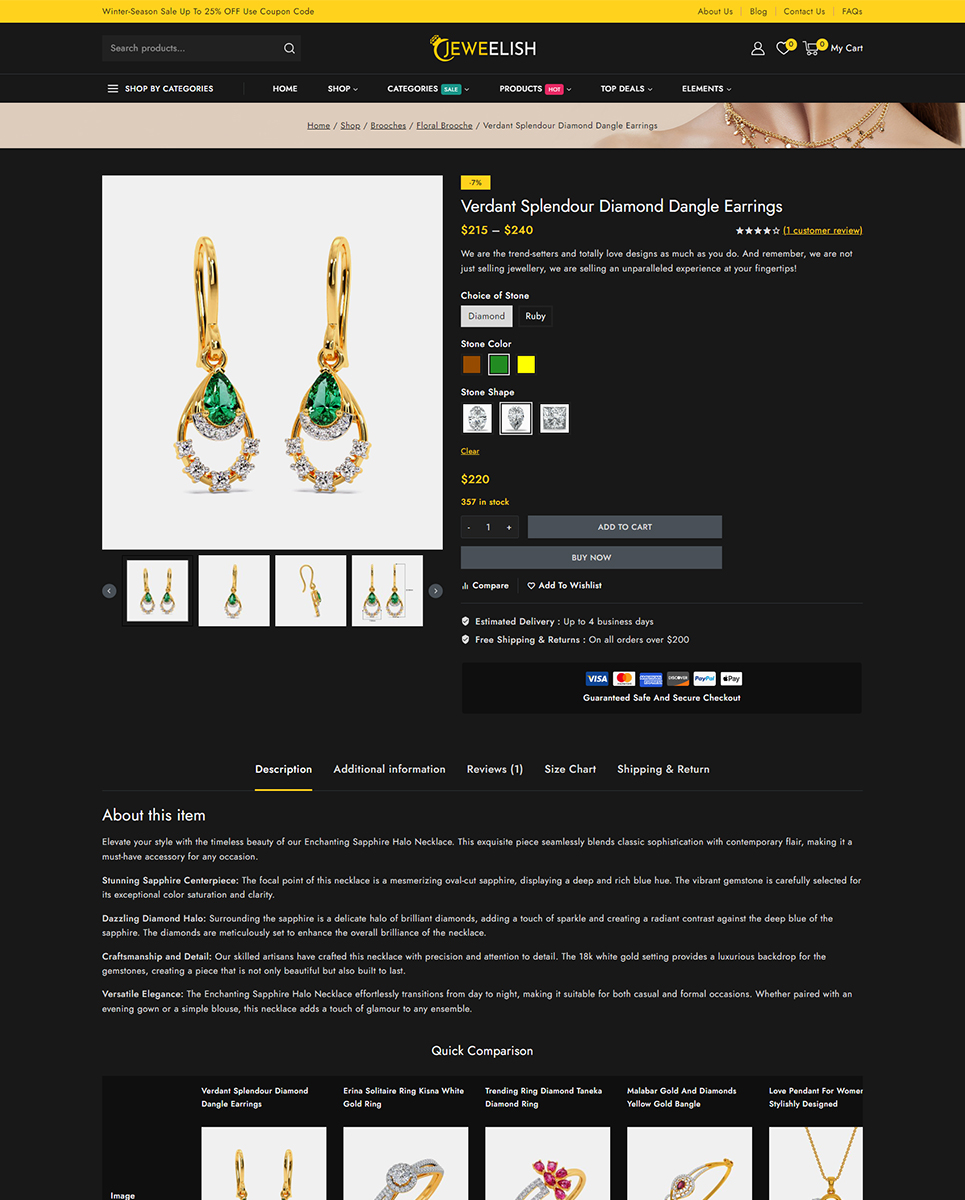965x1200 pixels.
Task: Click the next thumbnail arrow
Action: pyautogui.click(x=435, y=591)
